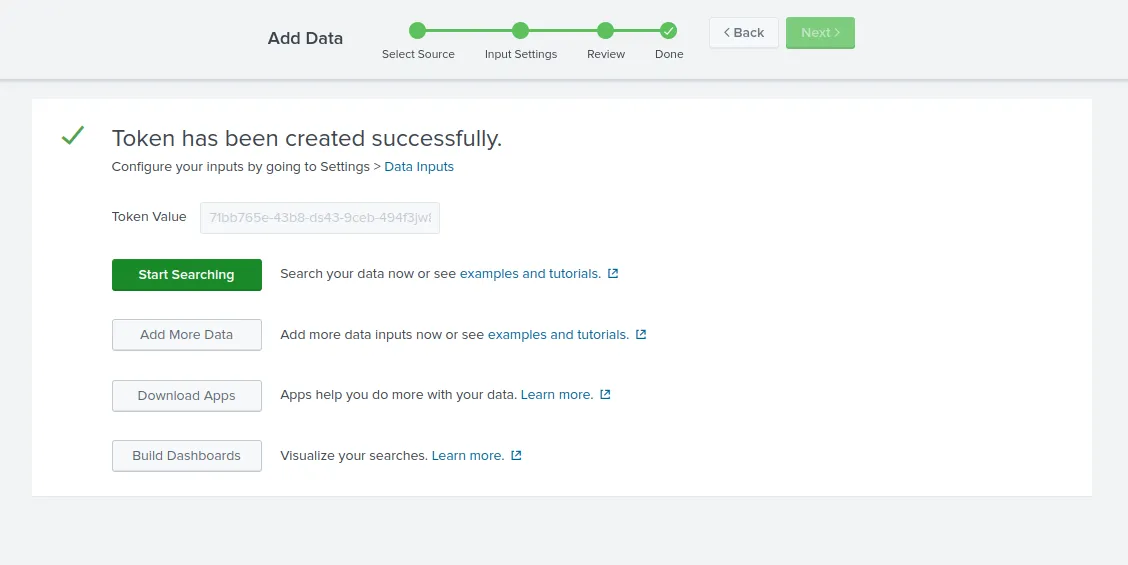Click the Next button
This screenshot has height=565, width=1128.
pos(820,33)
